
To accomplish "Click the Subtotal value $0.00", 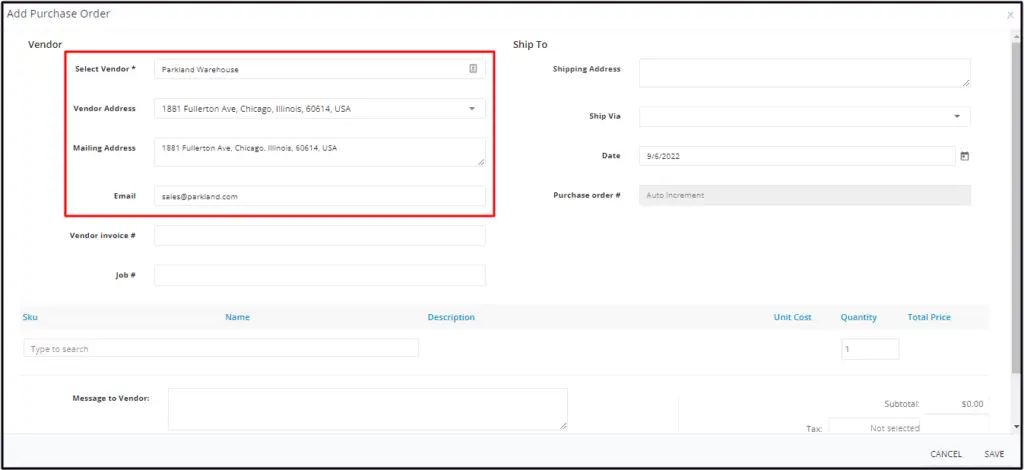I will 972,404.
